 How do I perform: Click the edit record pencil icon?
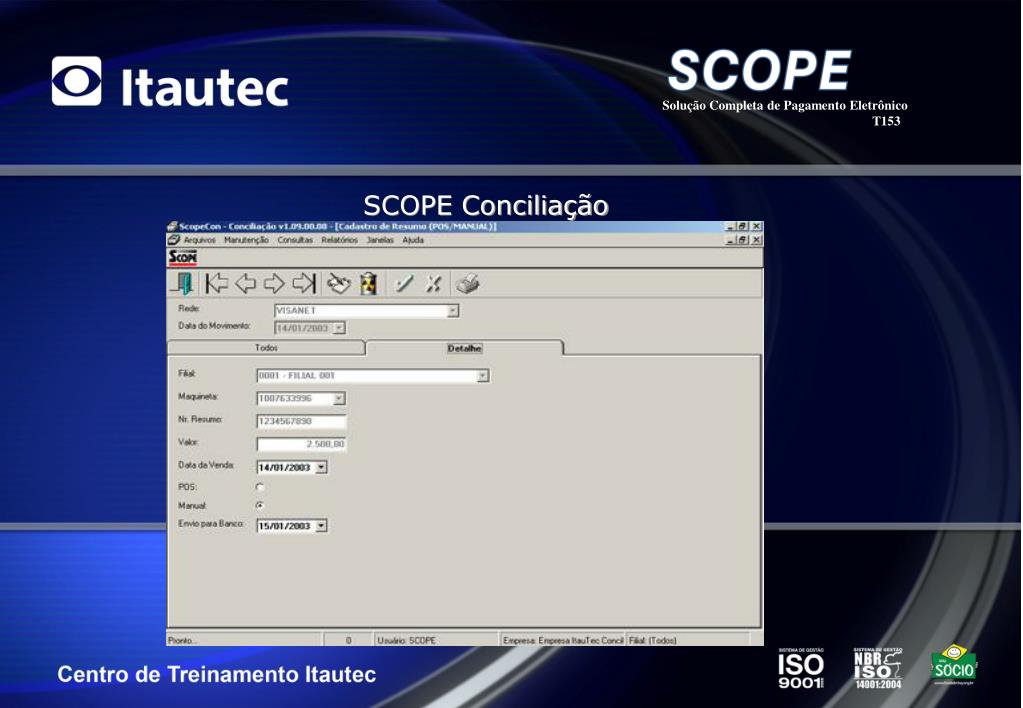tap(339, 284)
